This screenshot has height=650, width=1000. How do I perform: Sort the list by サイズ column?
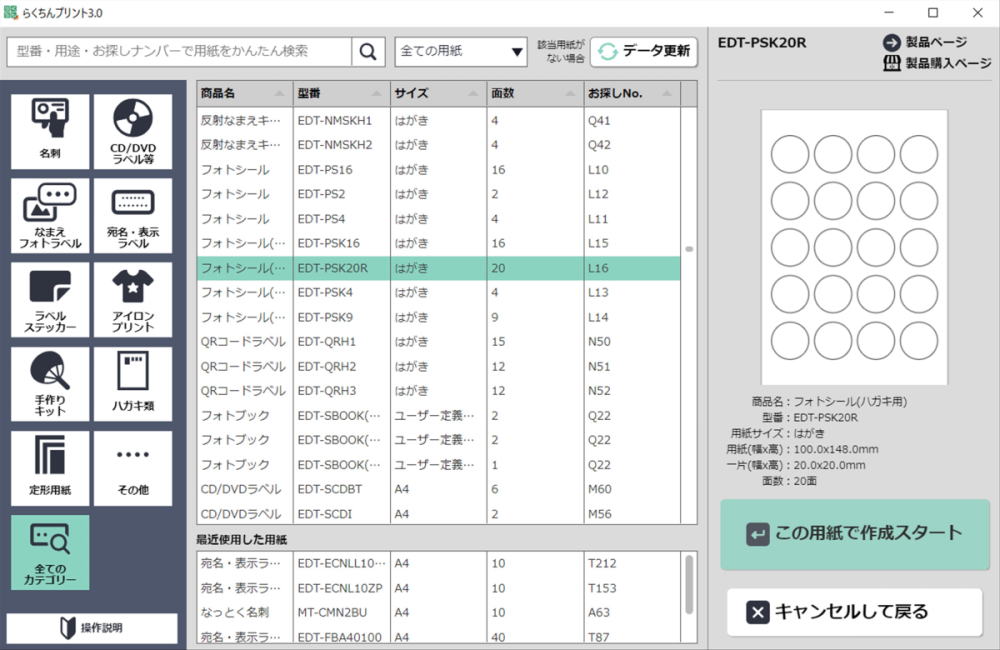(438, 93)
